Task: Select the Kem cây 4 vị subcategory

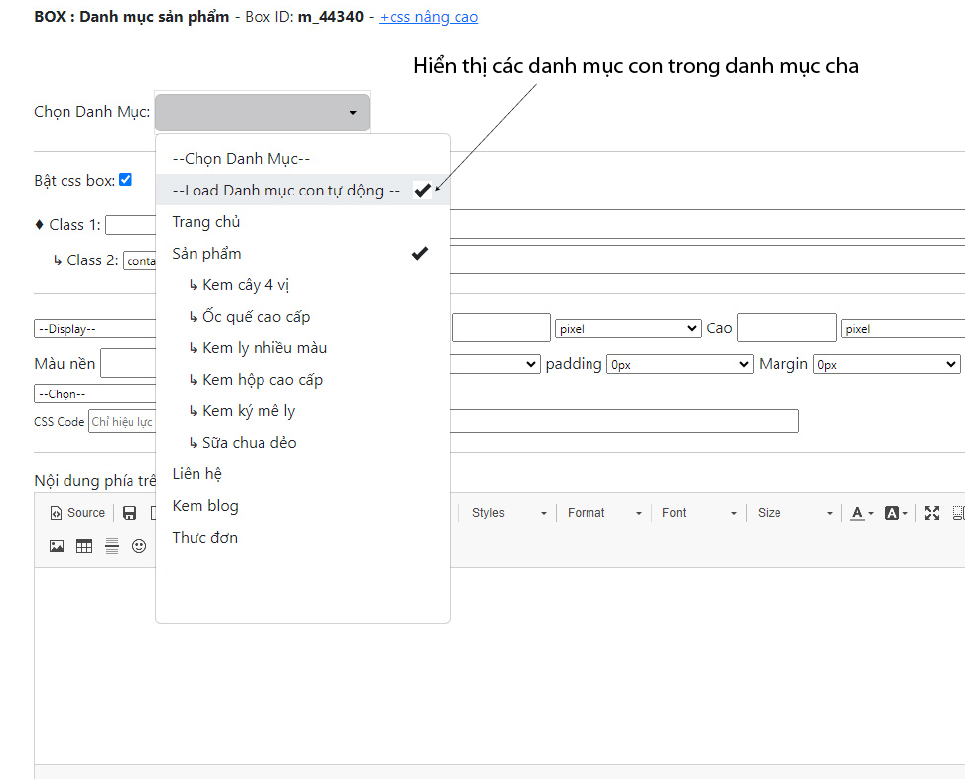Action: pos(303,285)
